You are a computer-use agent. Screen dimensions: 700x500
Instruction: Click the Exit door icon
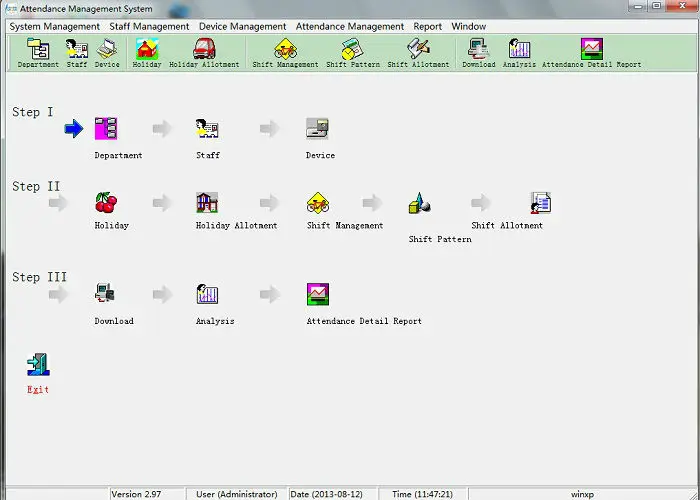pos(38,365)
